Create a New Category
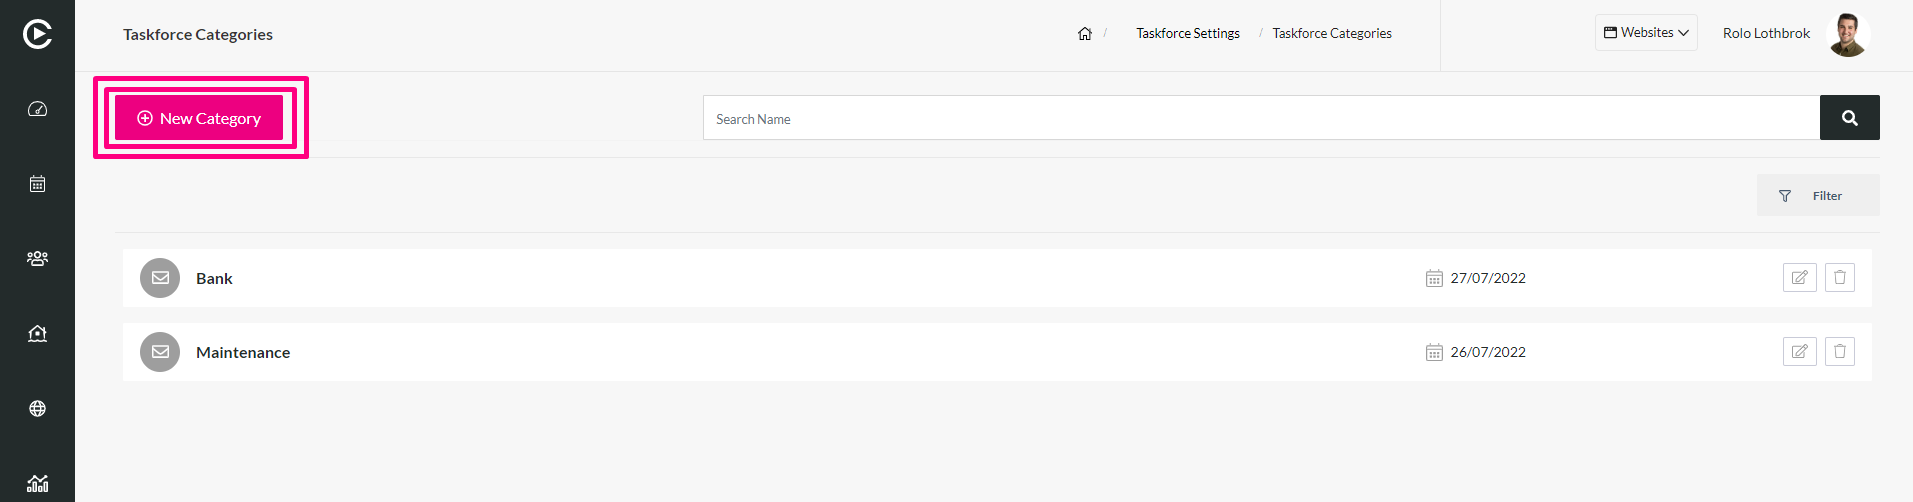Image resolution: width=1913 pixels, height=502 pixels. pos(199,118)
